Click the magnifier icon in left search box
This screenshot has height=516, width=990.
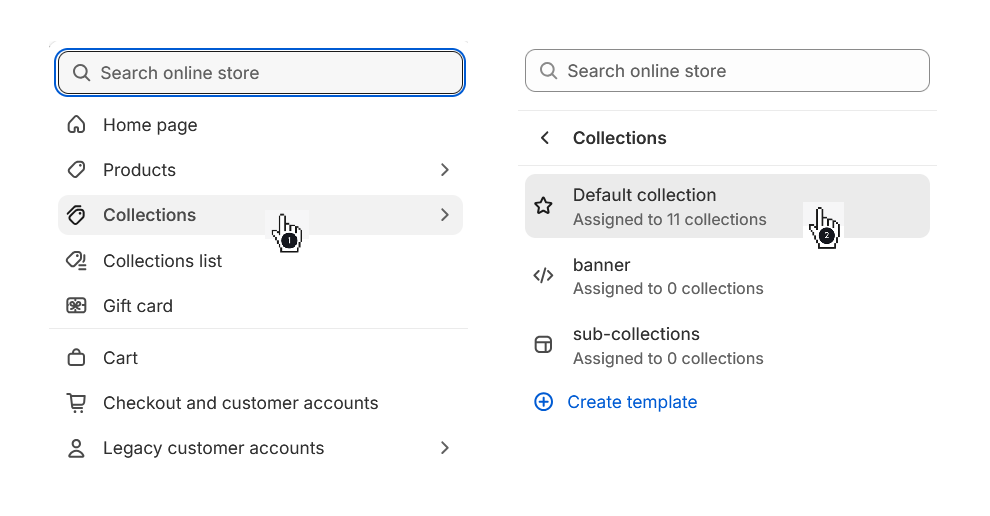(x=81, y=73)
